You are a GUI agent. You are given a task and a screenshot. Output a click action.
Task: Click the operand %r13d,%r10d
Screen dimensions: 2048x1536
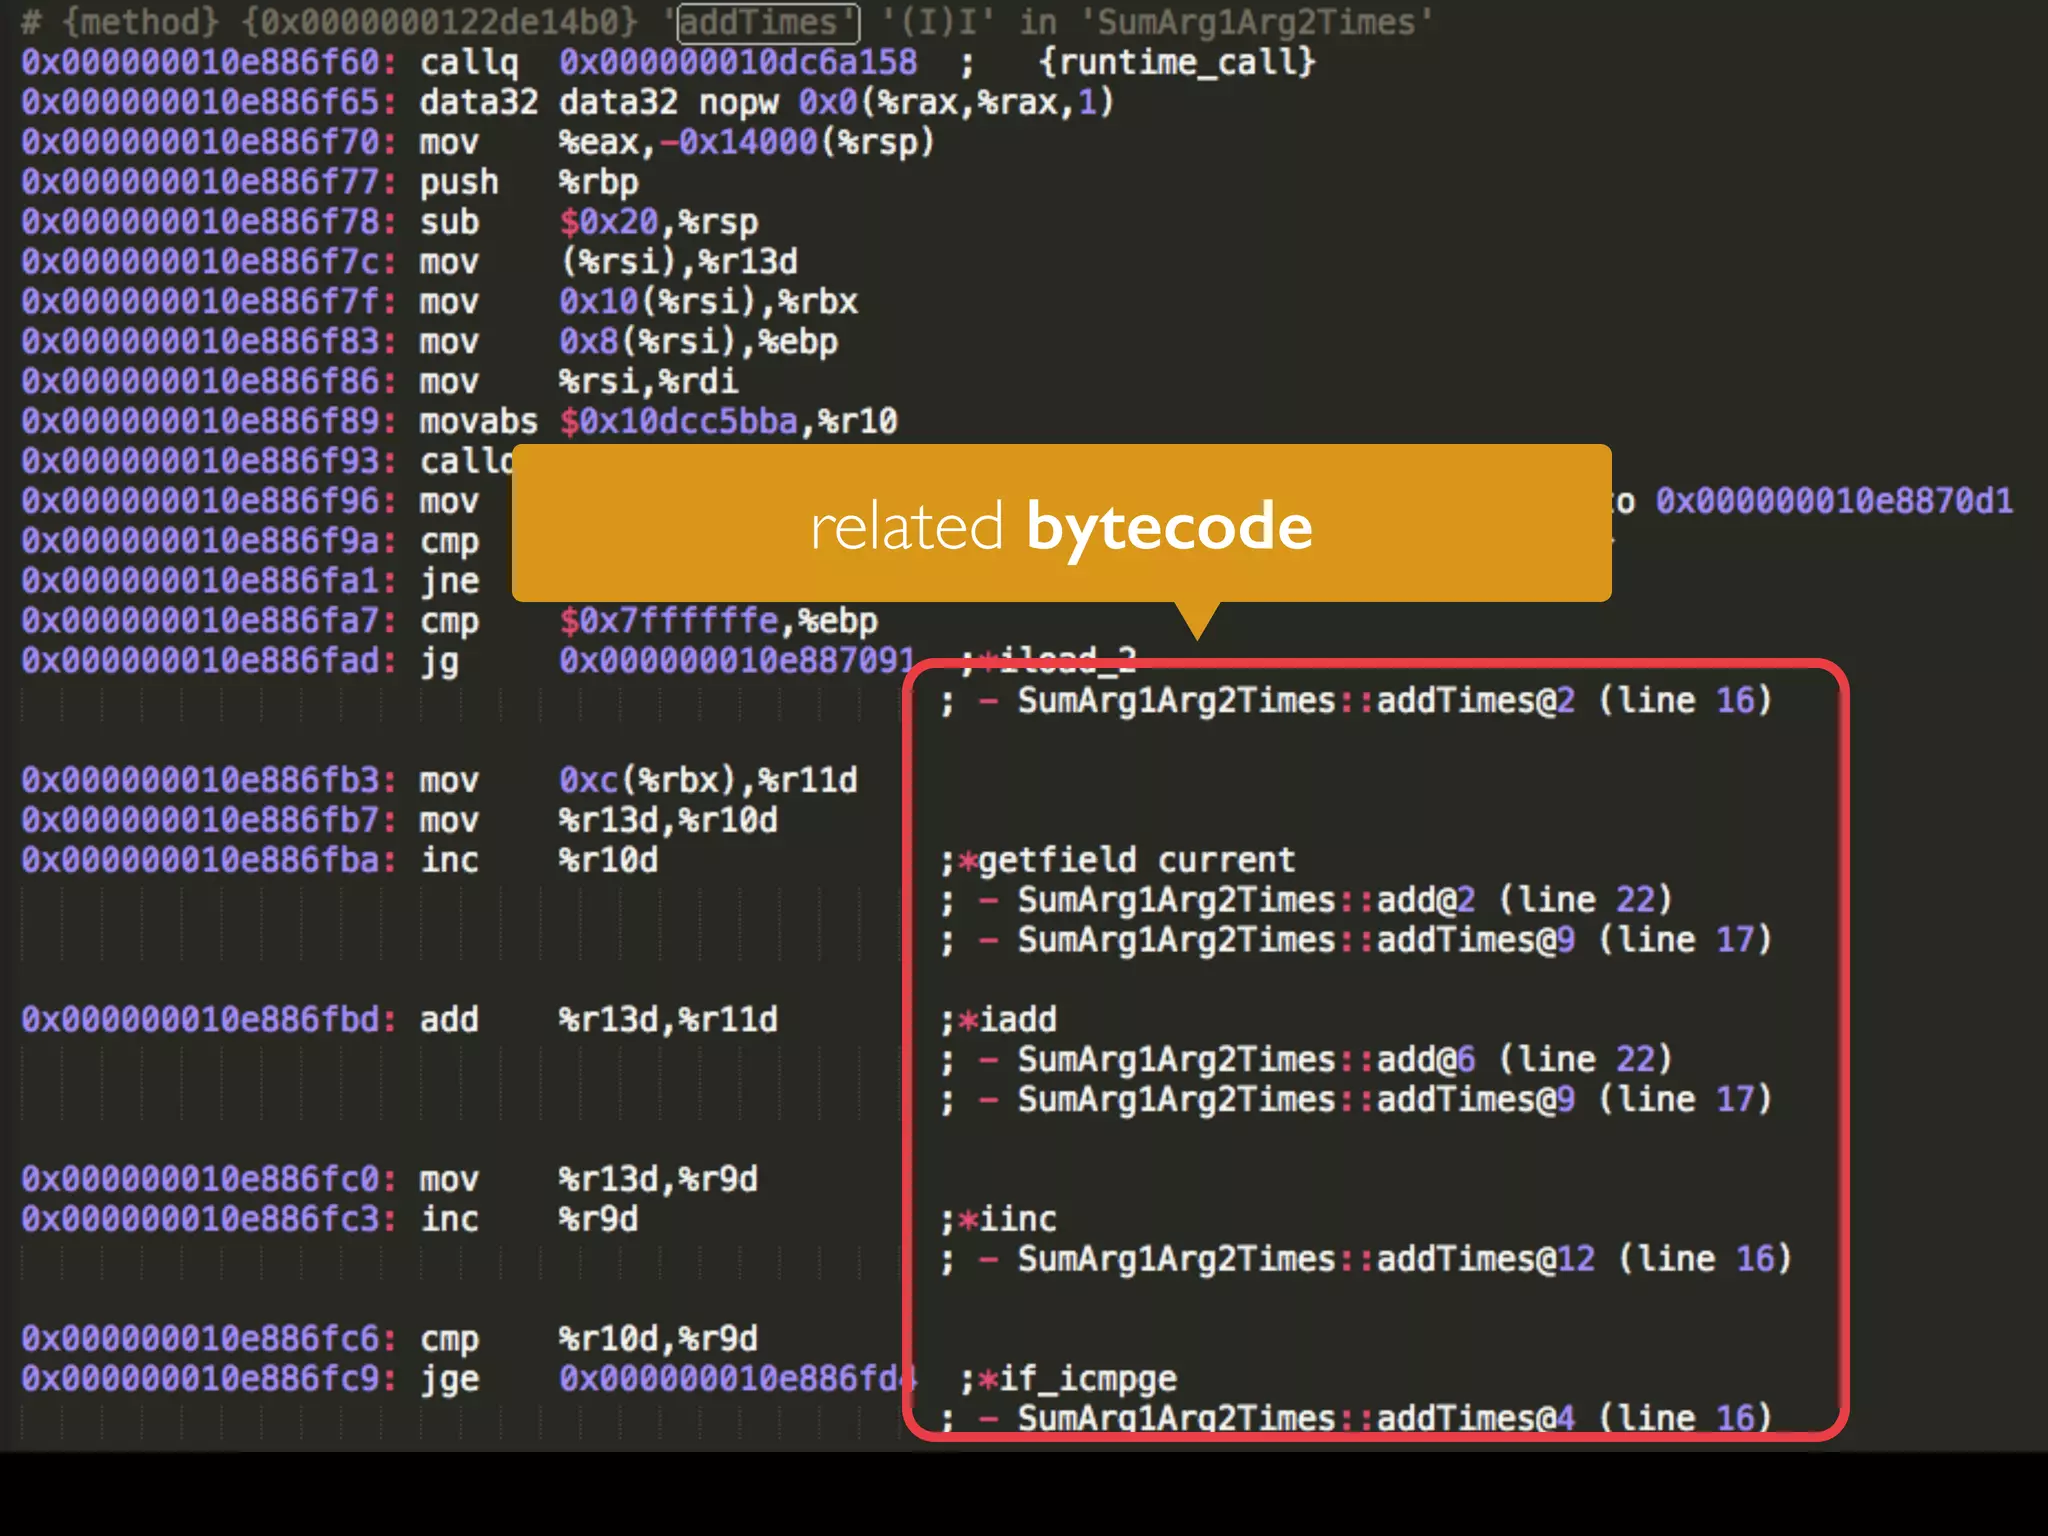pyautogui.click(x=668, y=821)
